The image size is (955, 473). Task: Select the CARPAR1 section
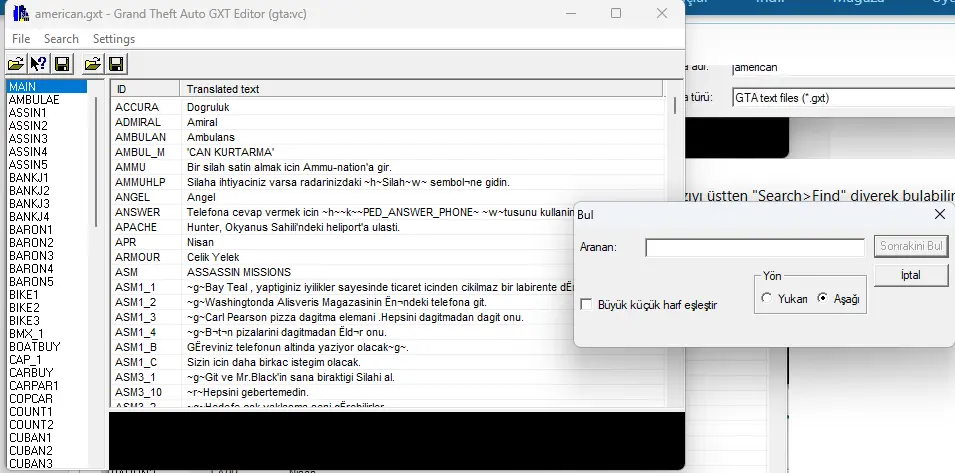tap(47, 385)
